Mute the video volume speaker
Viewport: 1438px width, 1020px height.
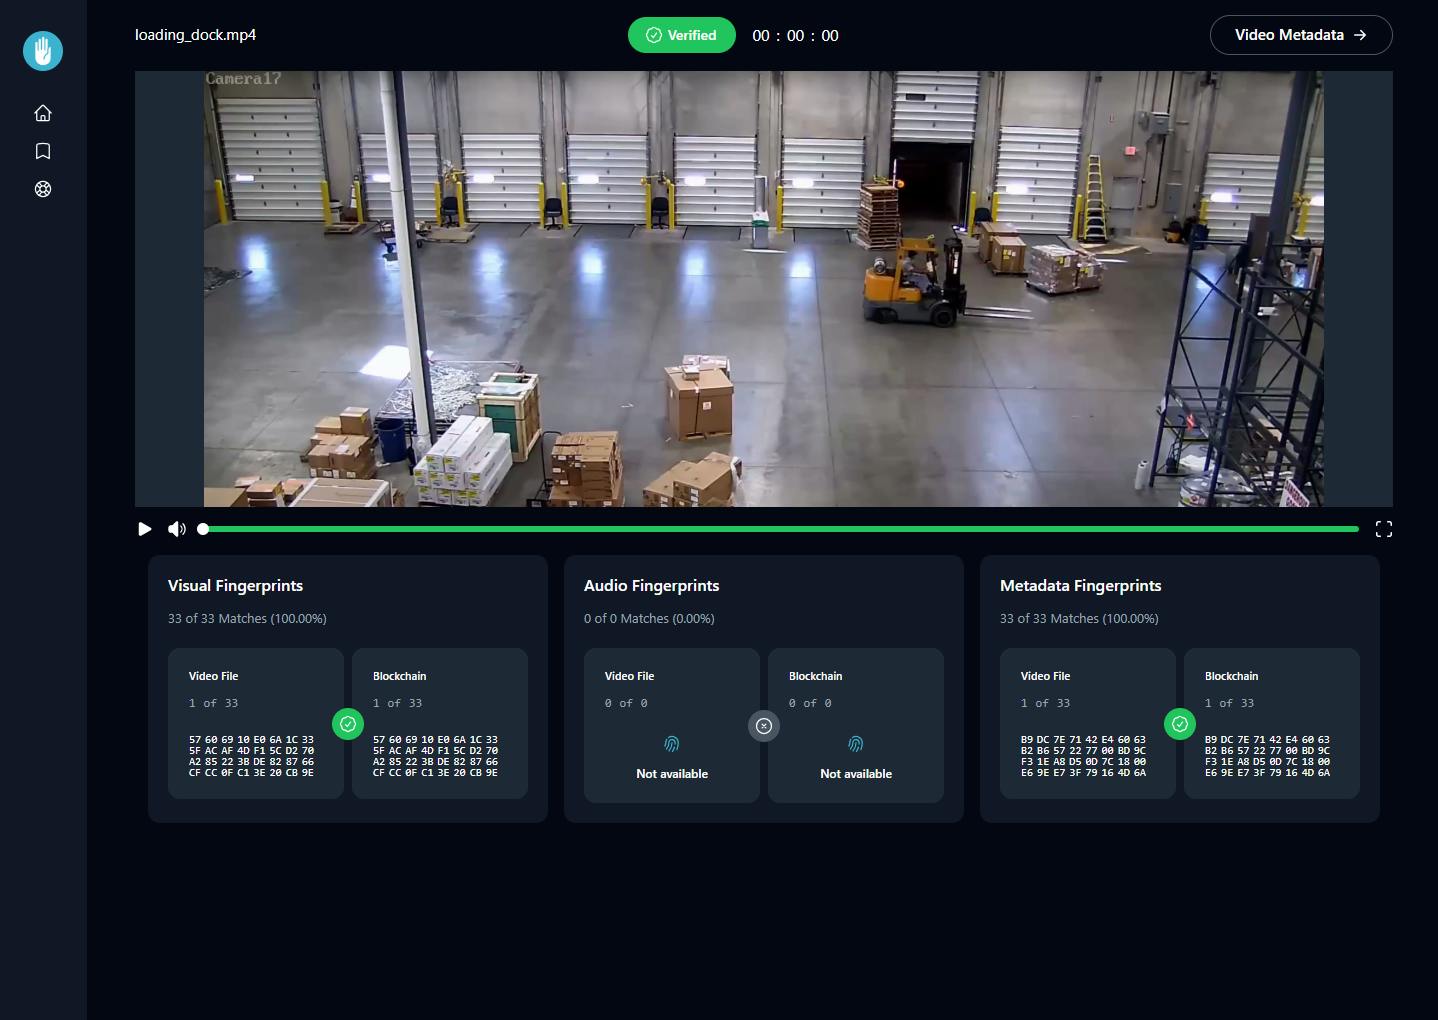tap(177, 529)
